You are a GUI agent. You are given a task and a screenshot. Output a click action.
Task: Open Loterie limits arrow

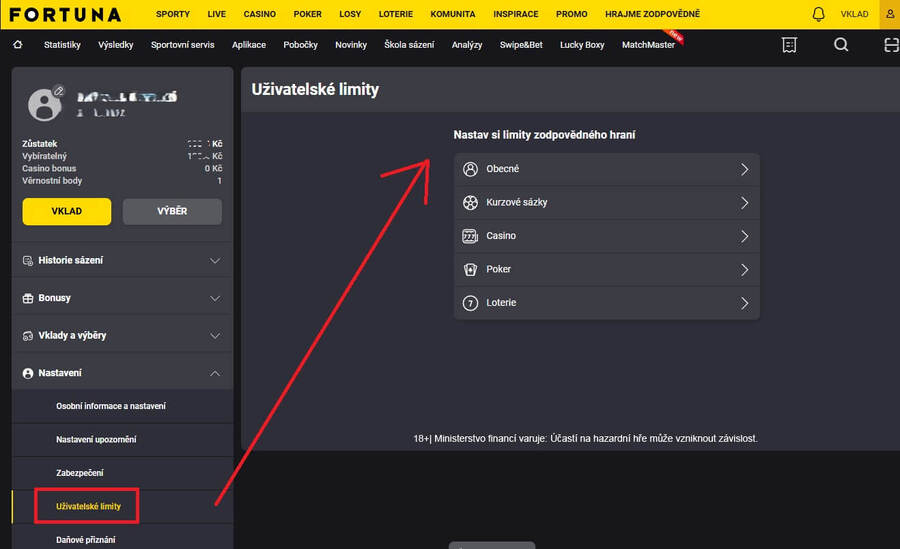[744, 303]
